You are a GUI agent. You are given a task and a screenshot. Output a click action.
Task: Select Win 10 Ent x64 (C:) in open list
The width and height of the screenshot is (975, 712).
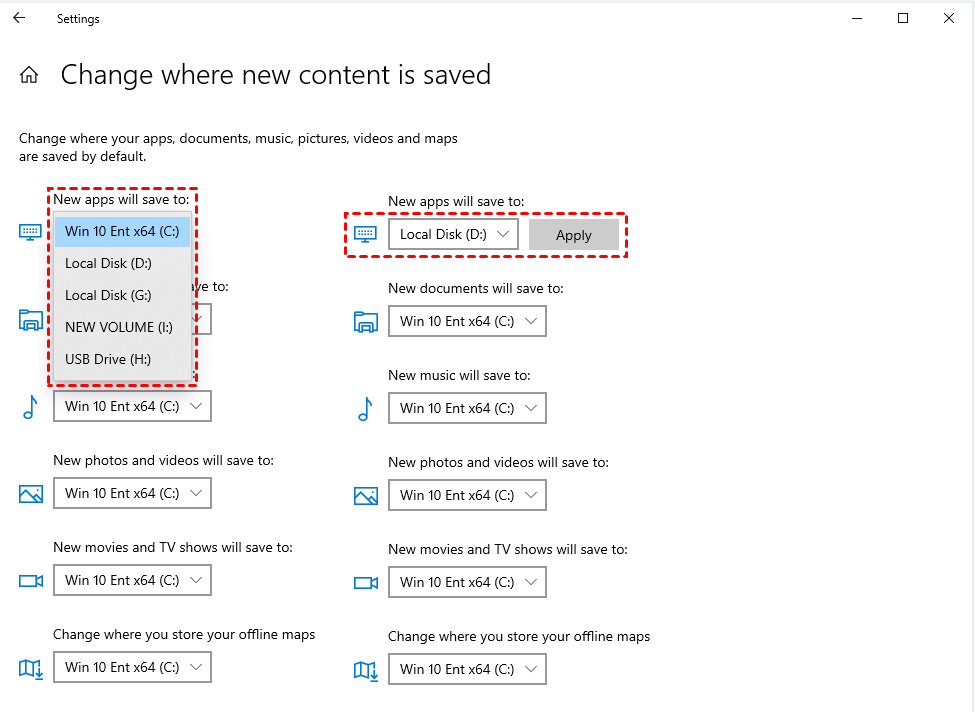121,231
